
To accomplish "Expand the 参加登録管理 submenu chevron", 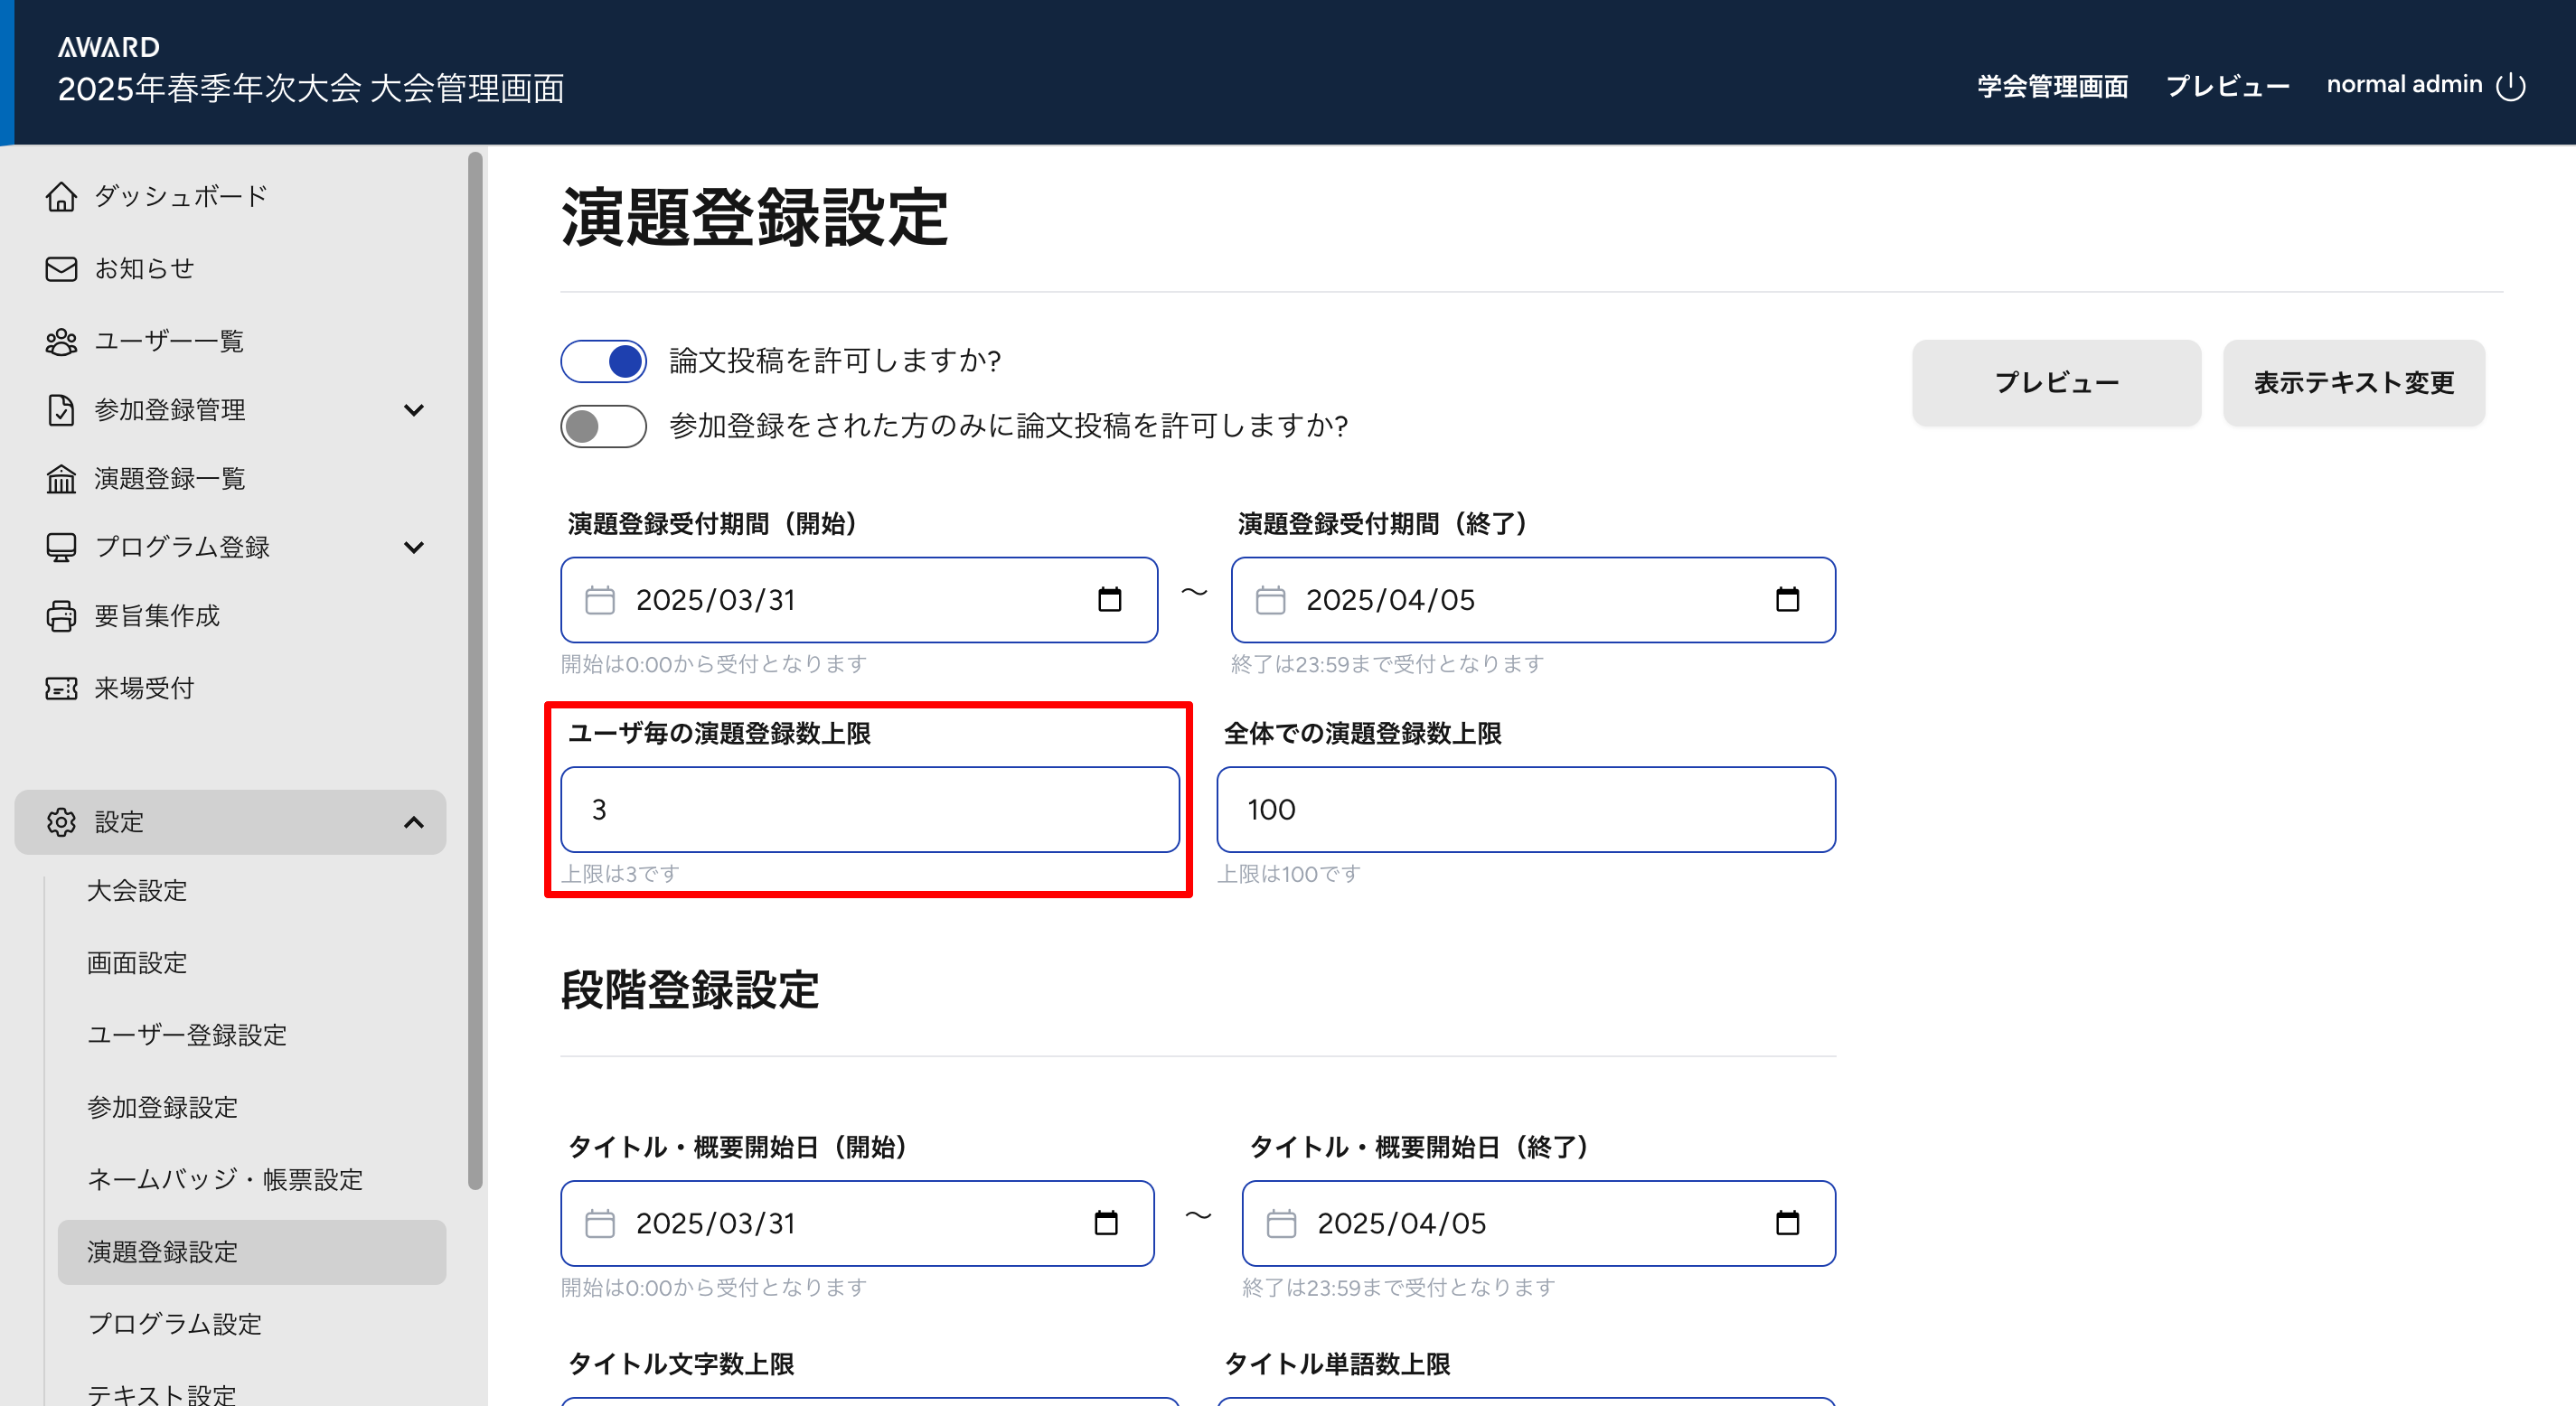I will tap(414, 410).
